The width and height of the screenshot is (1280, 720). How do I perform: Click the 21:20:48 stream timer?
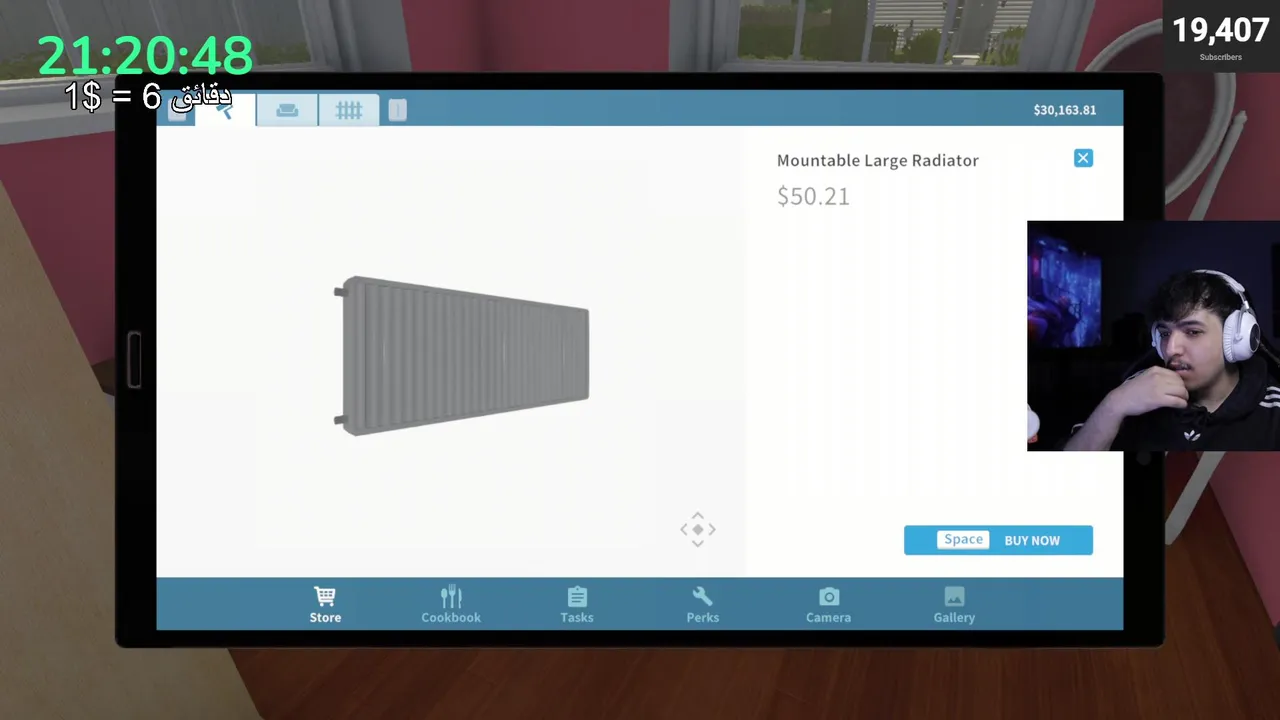[145, 56]
